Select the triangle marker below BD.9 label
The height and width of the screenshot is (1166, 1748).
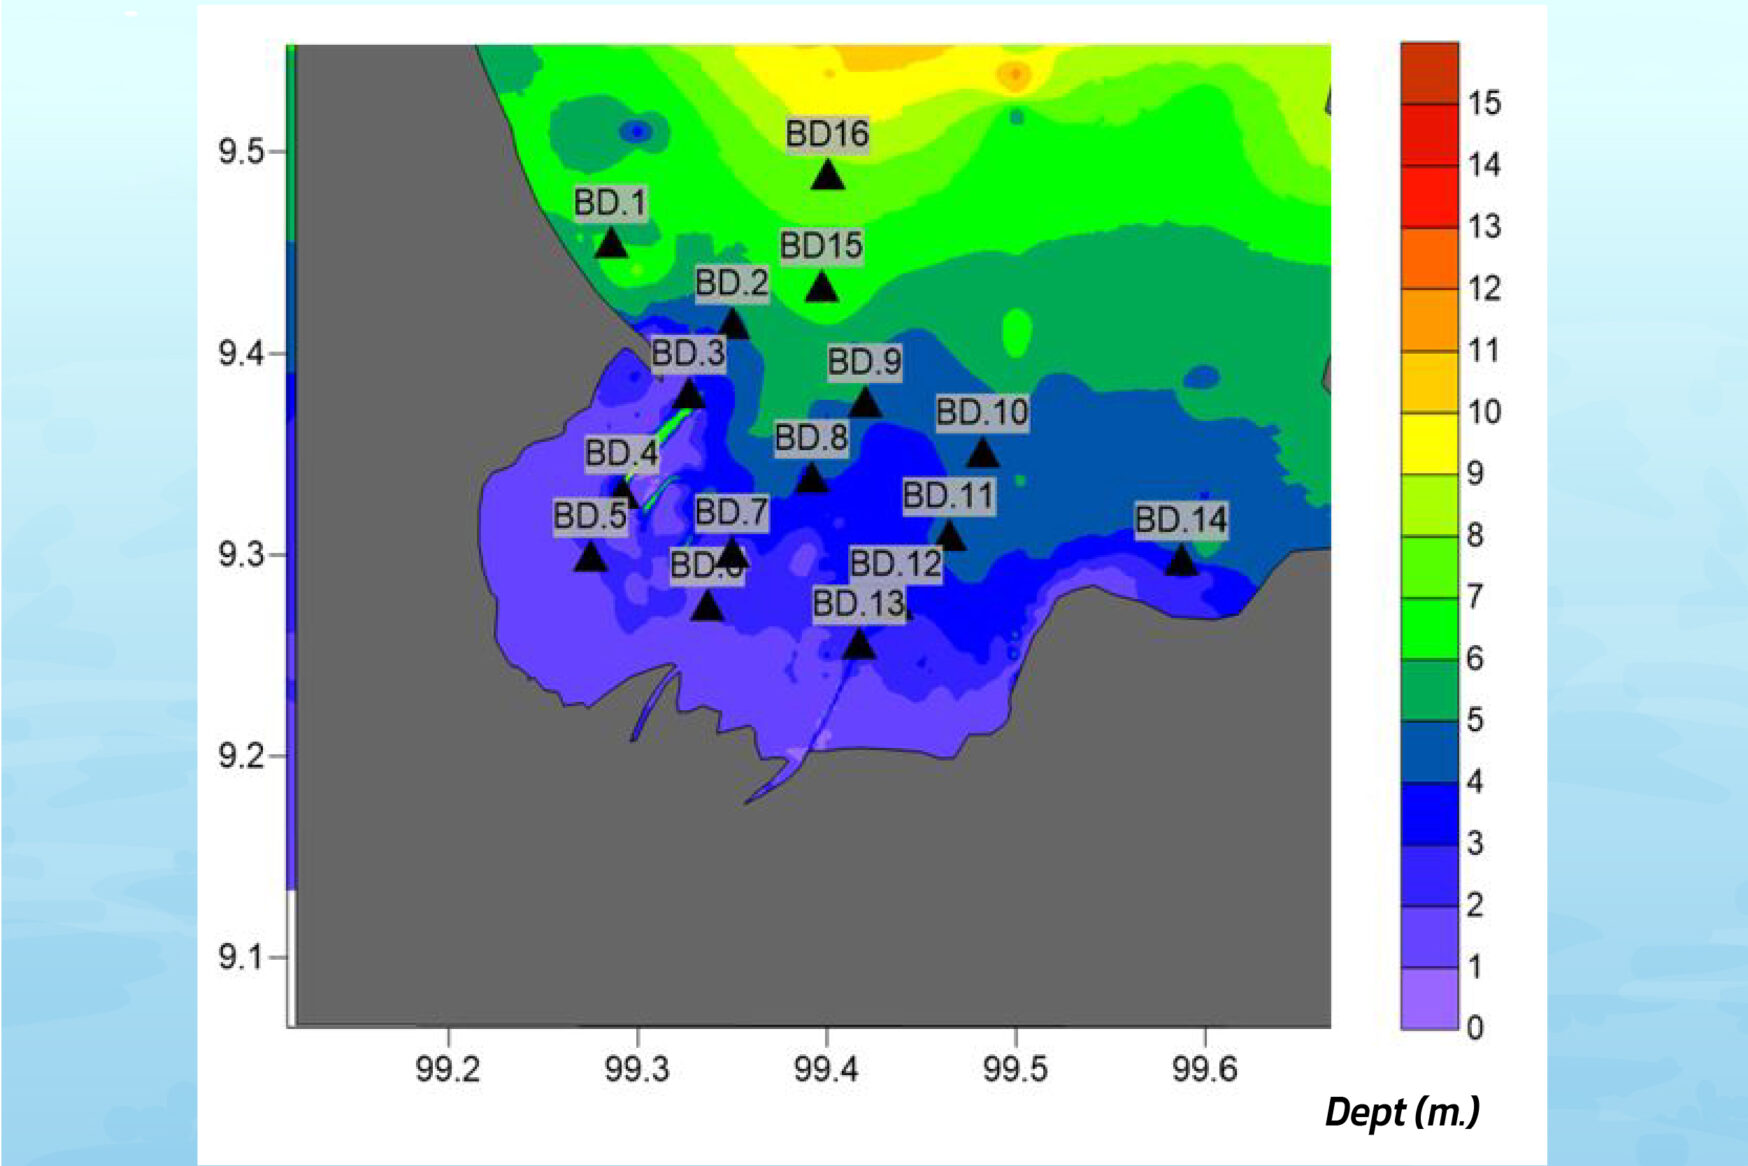coord(865,403)
